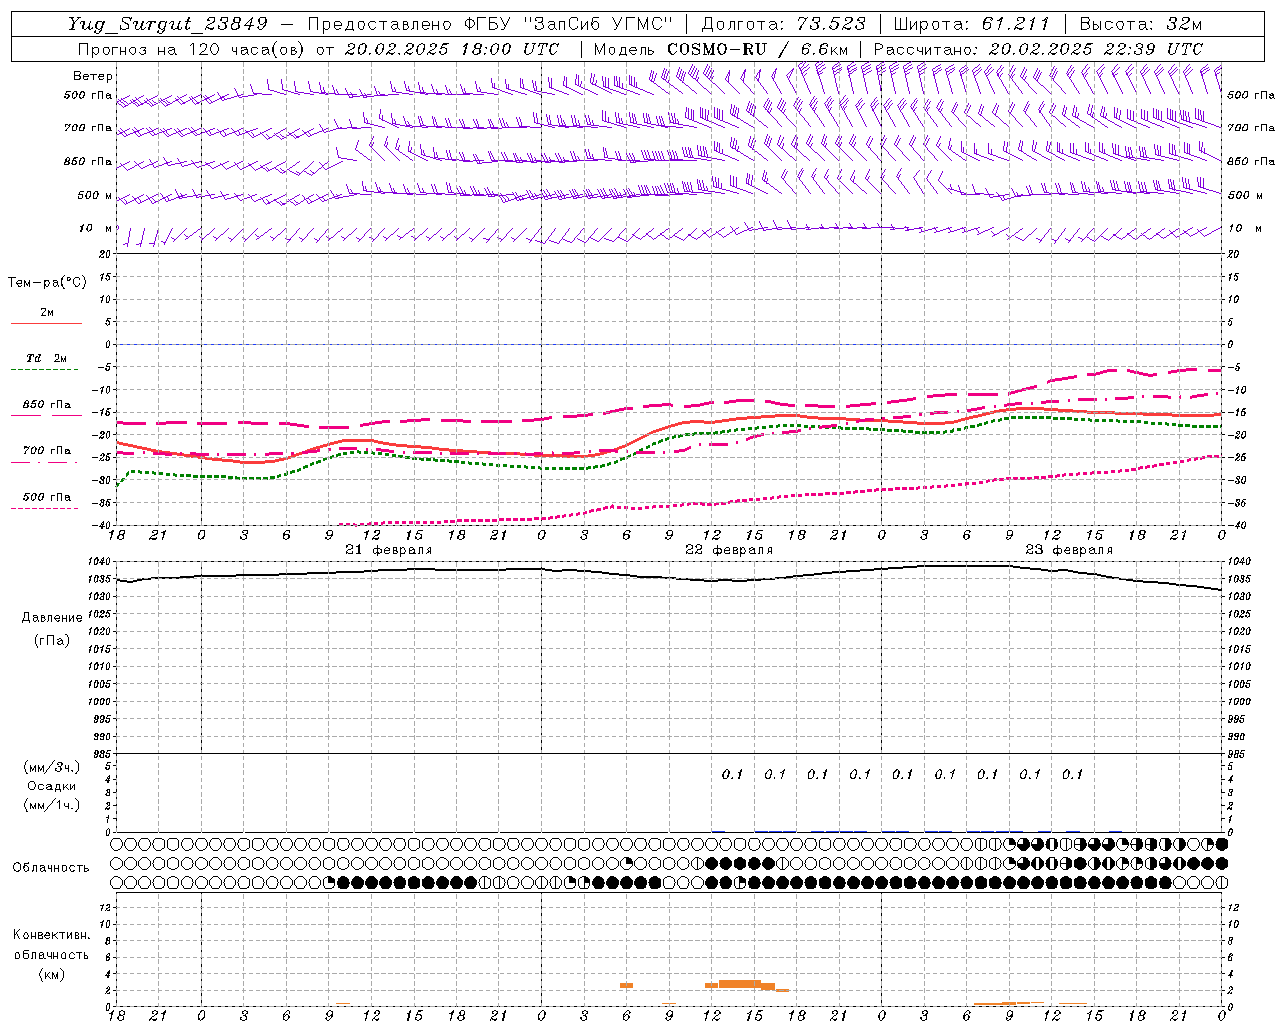Click the 22 февраля date label
Viewport: 1280px width, 1024px height.
coord(729,550)
